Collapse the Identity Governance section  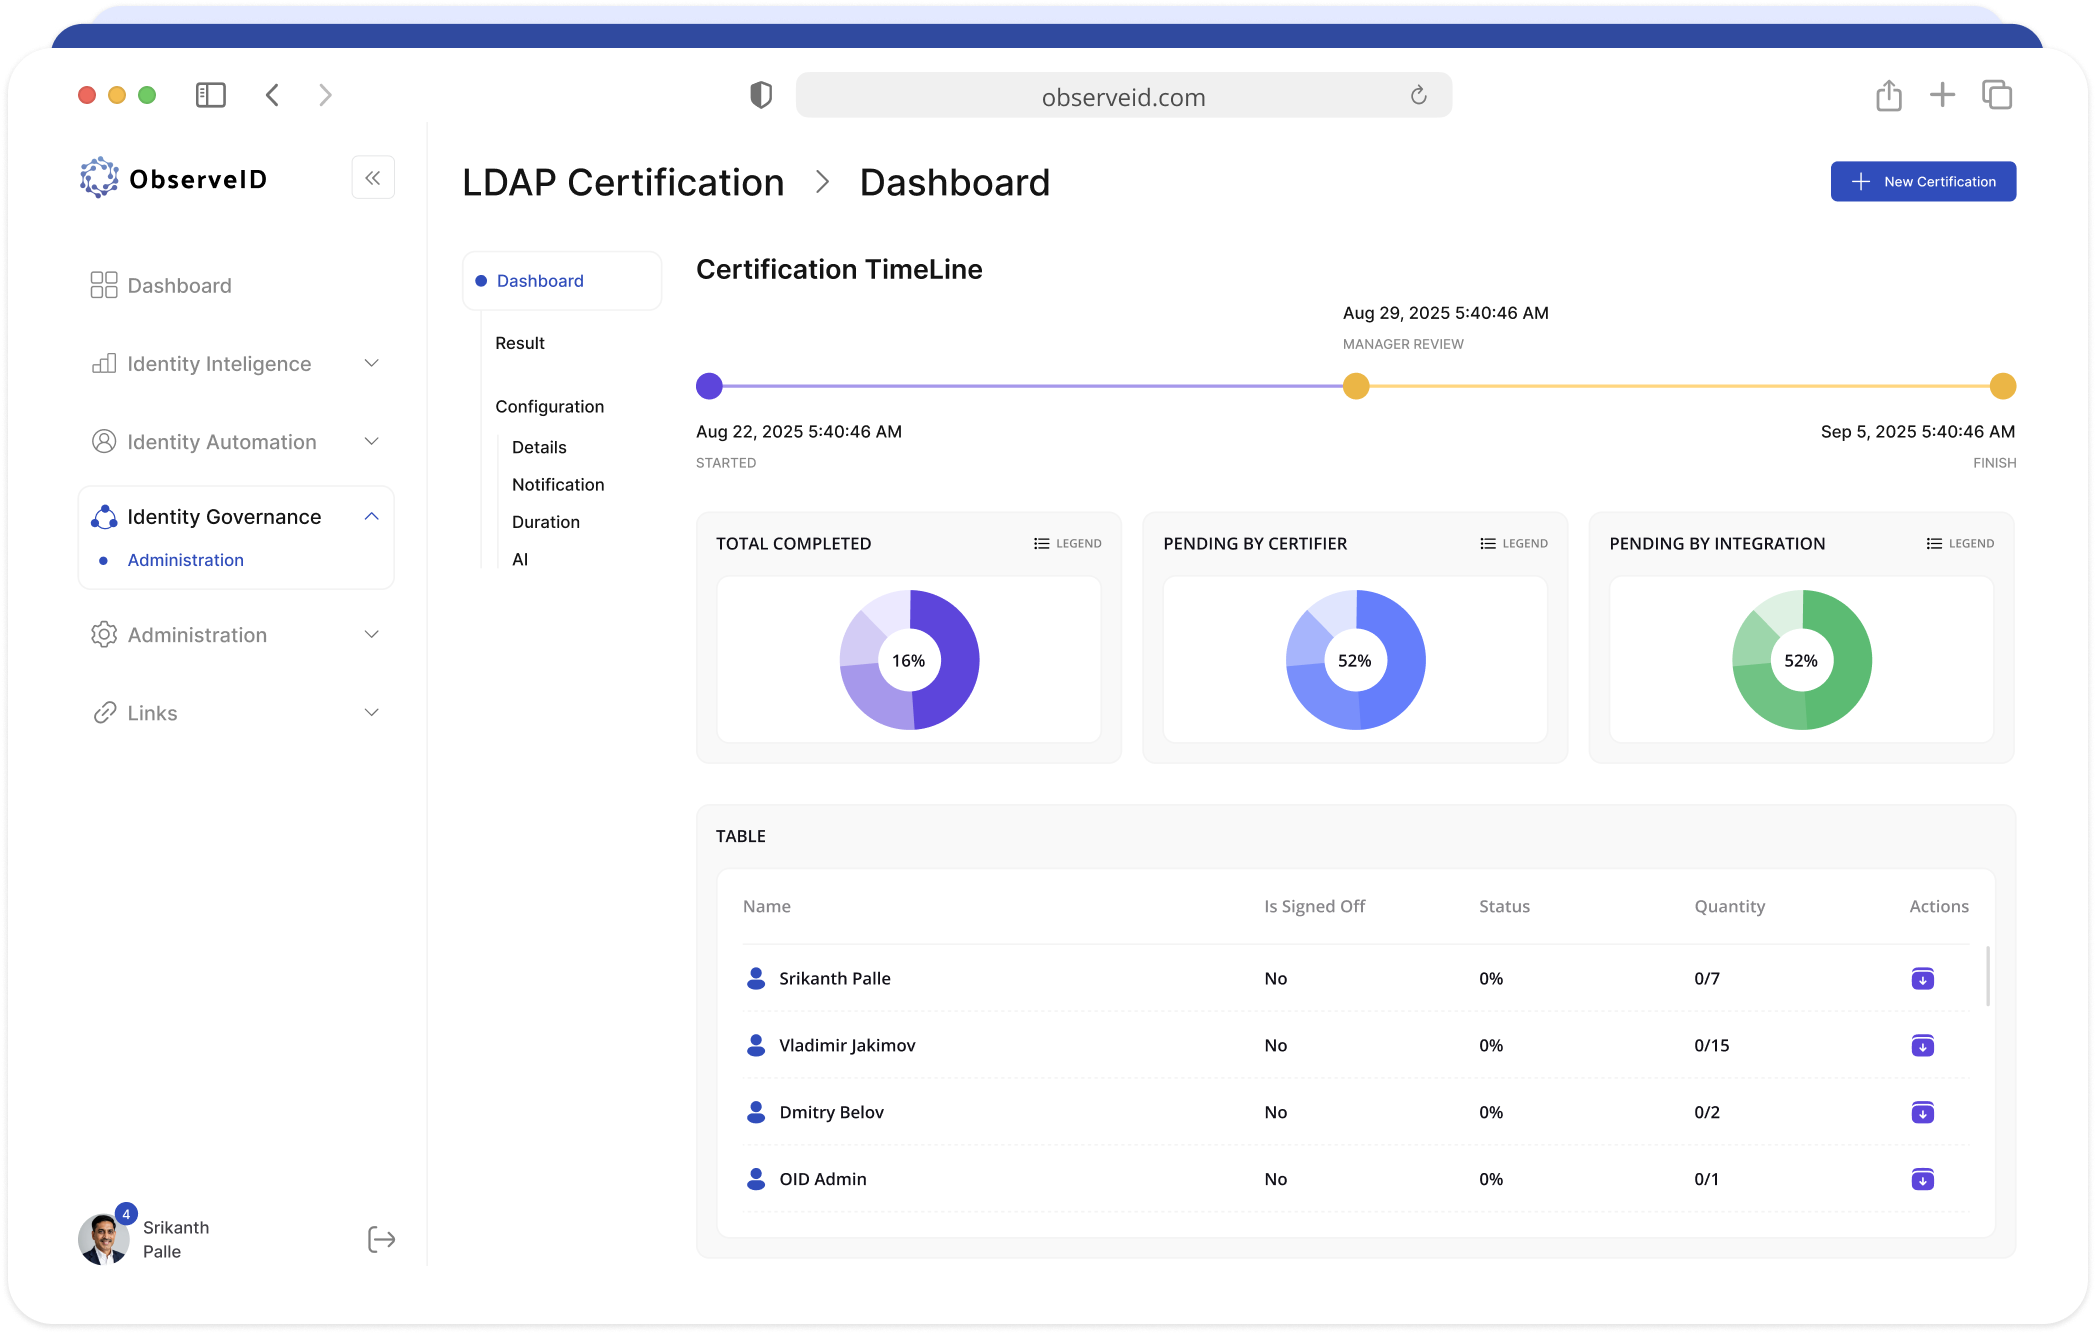click(371, 517)
